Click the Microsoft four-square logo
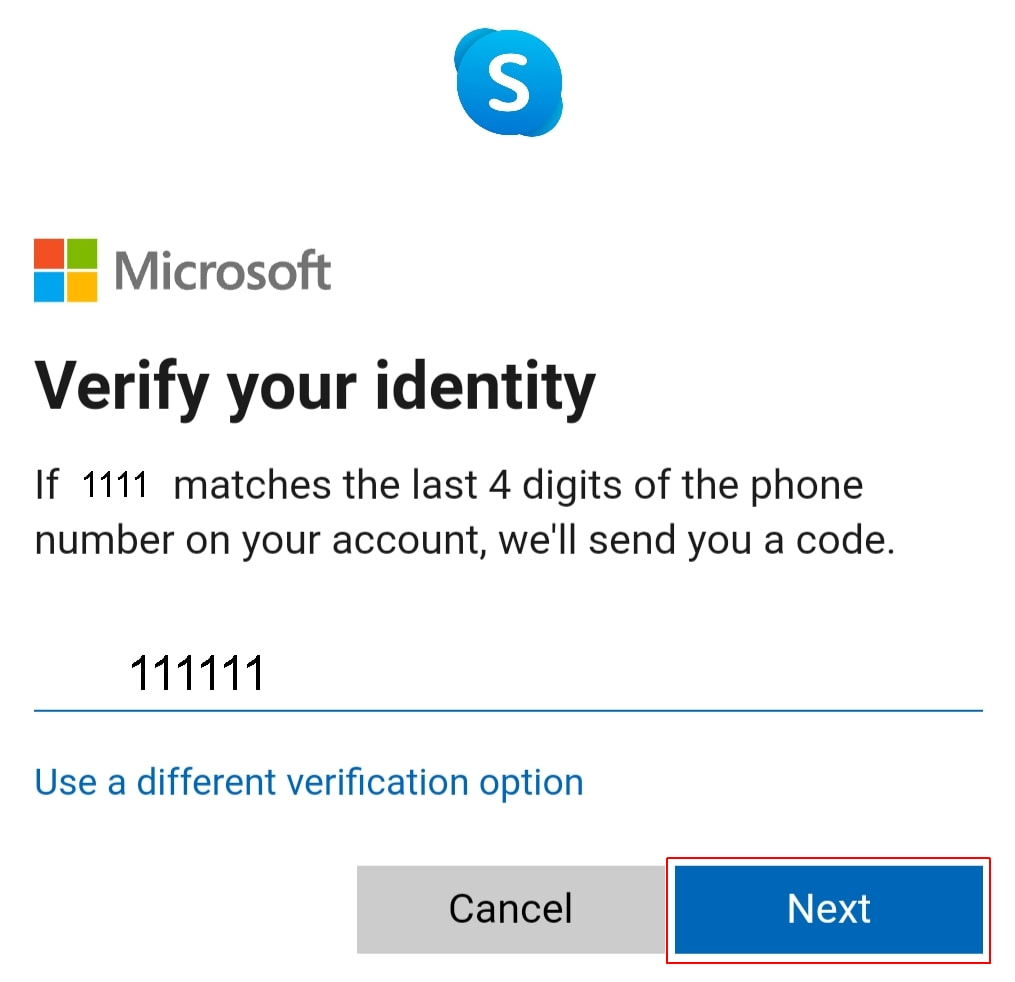The image size is (1015, 982). [x=65, y=270]
